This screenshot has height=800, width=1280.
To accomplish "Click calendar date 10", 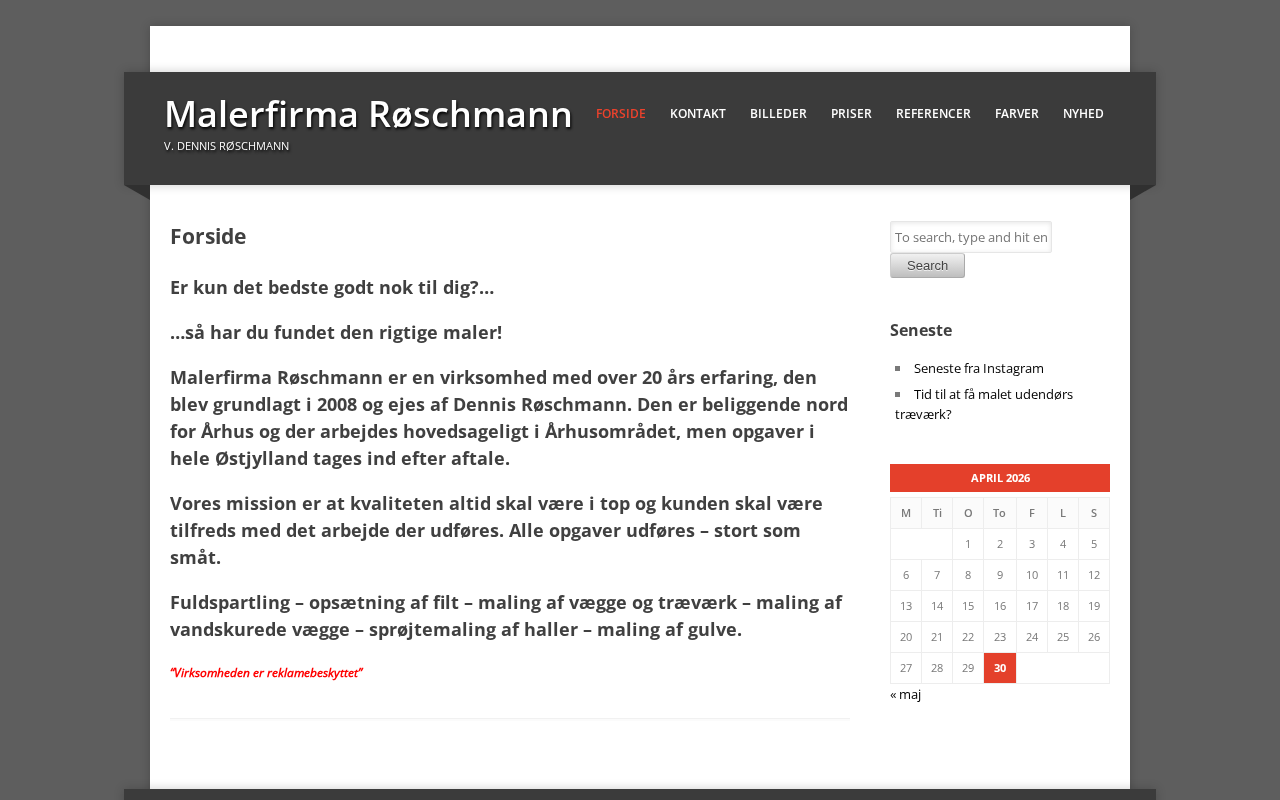I will (1032, 575).
